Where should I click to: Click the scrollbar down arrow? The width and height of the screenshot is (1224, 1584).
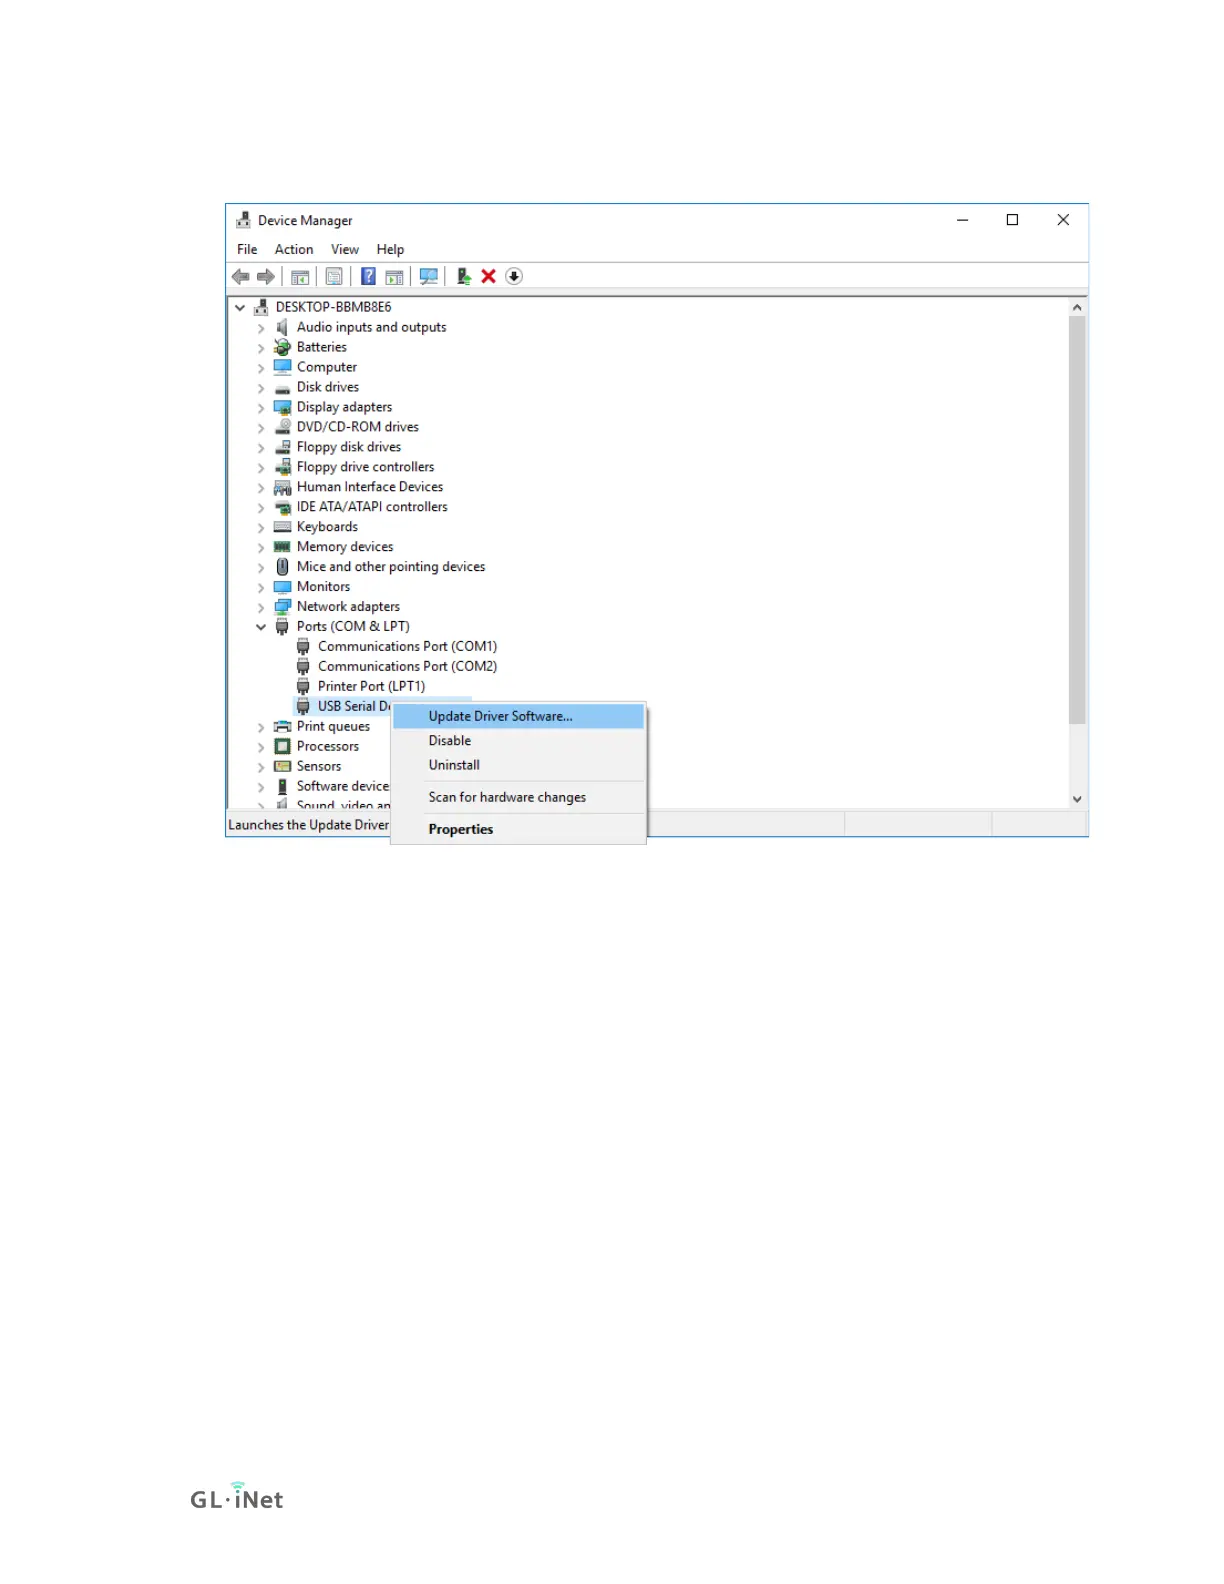pyautogui.click(x=1077, y=799)
